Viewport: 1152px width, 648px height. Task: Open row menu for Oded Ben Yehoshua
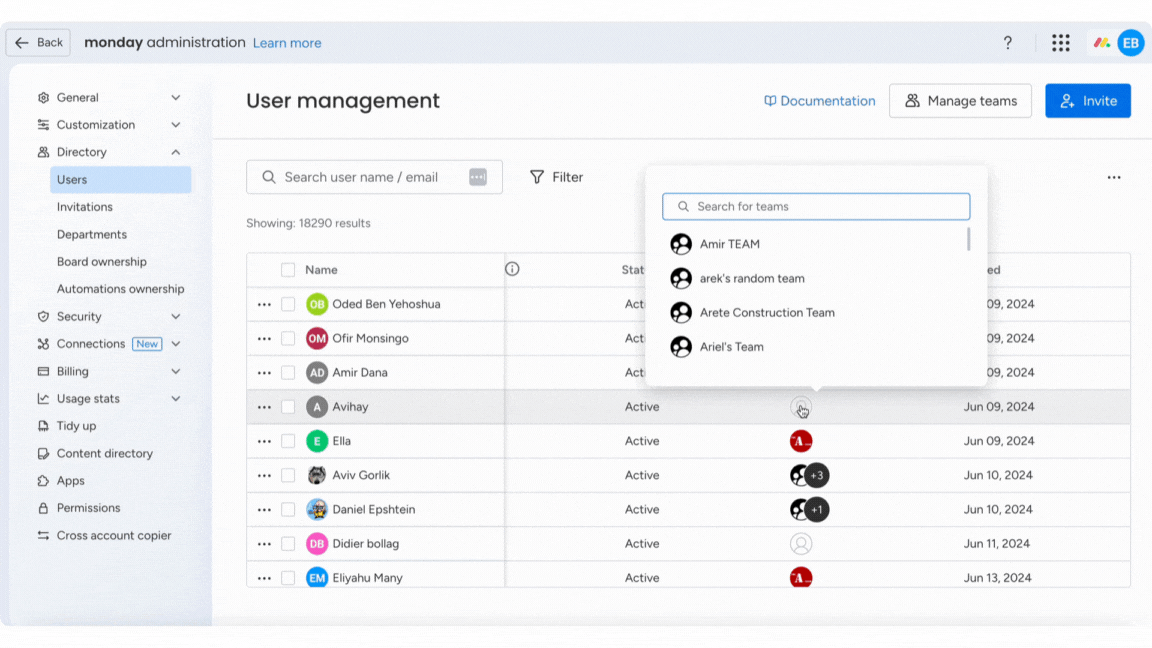(264, 304)
